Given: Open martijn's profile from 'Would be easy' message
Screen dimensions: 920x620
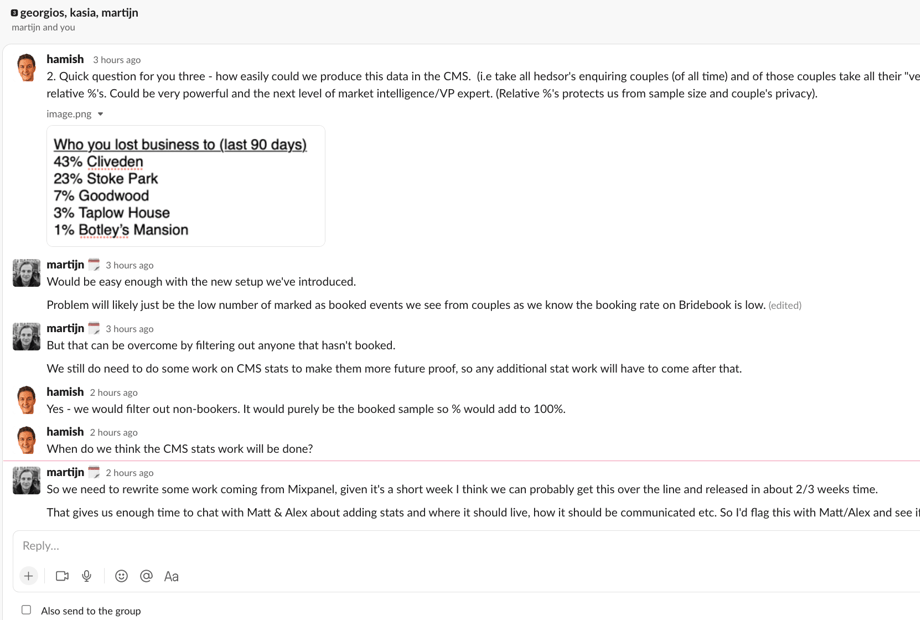Looking at the screenshot, I should coord(65,265).
